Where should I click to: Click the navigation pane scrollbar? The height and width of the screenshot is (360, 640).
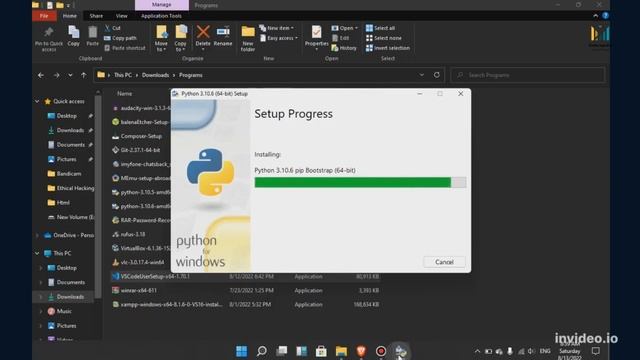click(x=98, y=196)
